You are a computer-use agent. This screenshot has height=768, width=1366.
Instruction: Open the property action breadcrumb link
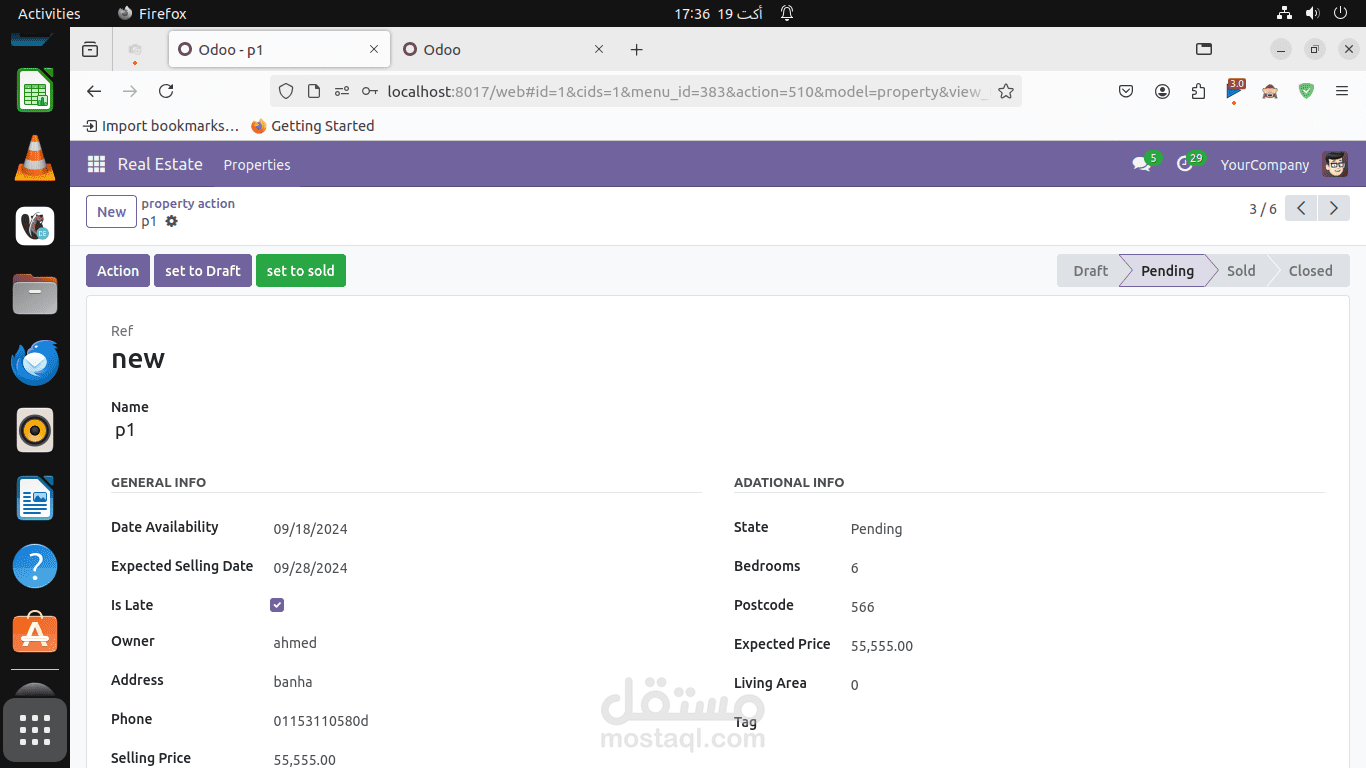tap(188, 203)
